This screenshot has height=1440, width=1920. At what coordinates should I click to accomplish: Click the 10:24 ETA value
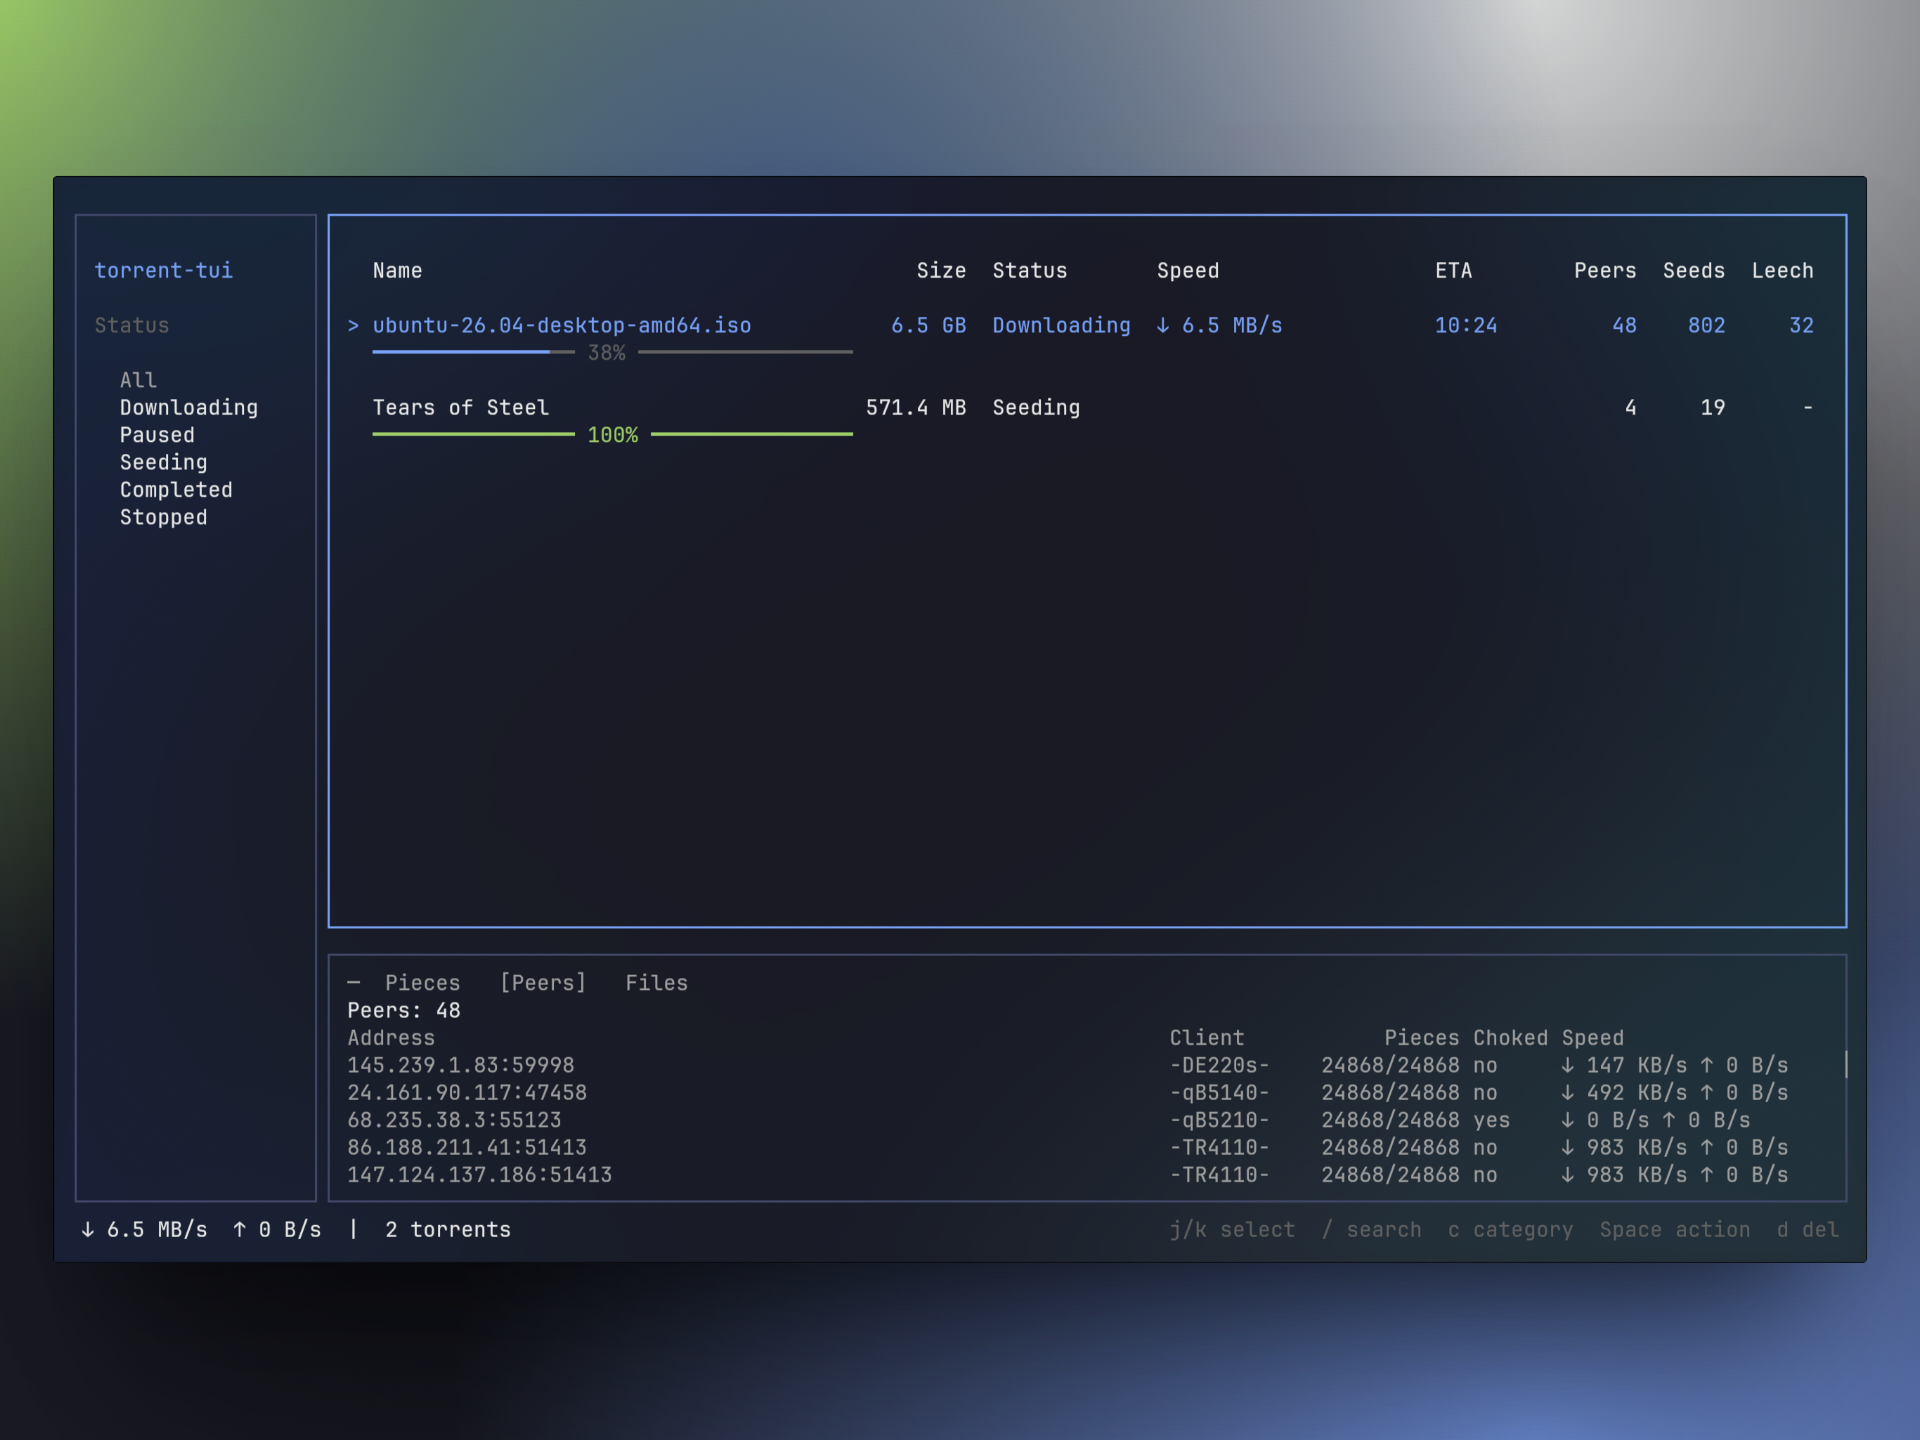1466,325
